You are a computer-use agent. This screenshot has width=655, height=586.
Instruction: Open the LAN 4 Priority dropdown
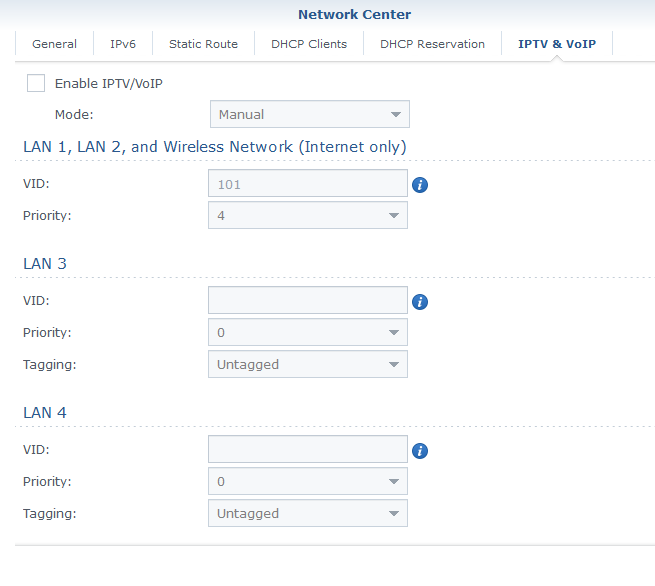tap(307, 481)
